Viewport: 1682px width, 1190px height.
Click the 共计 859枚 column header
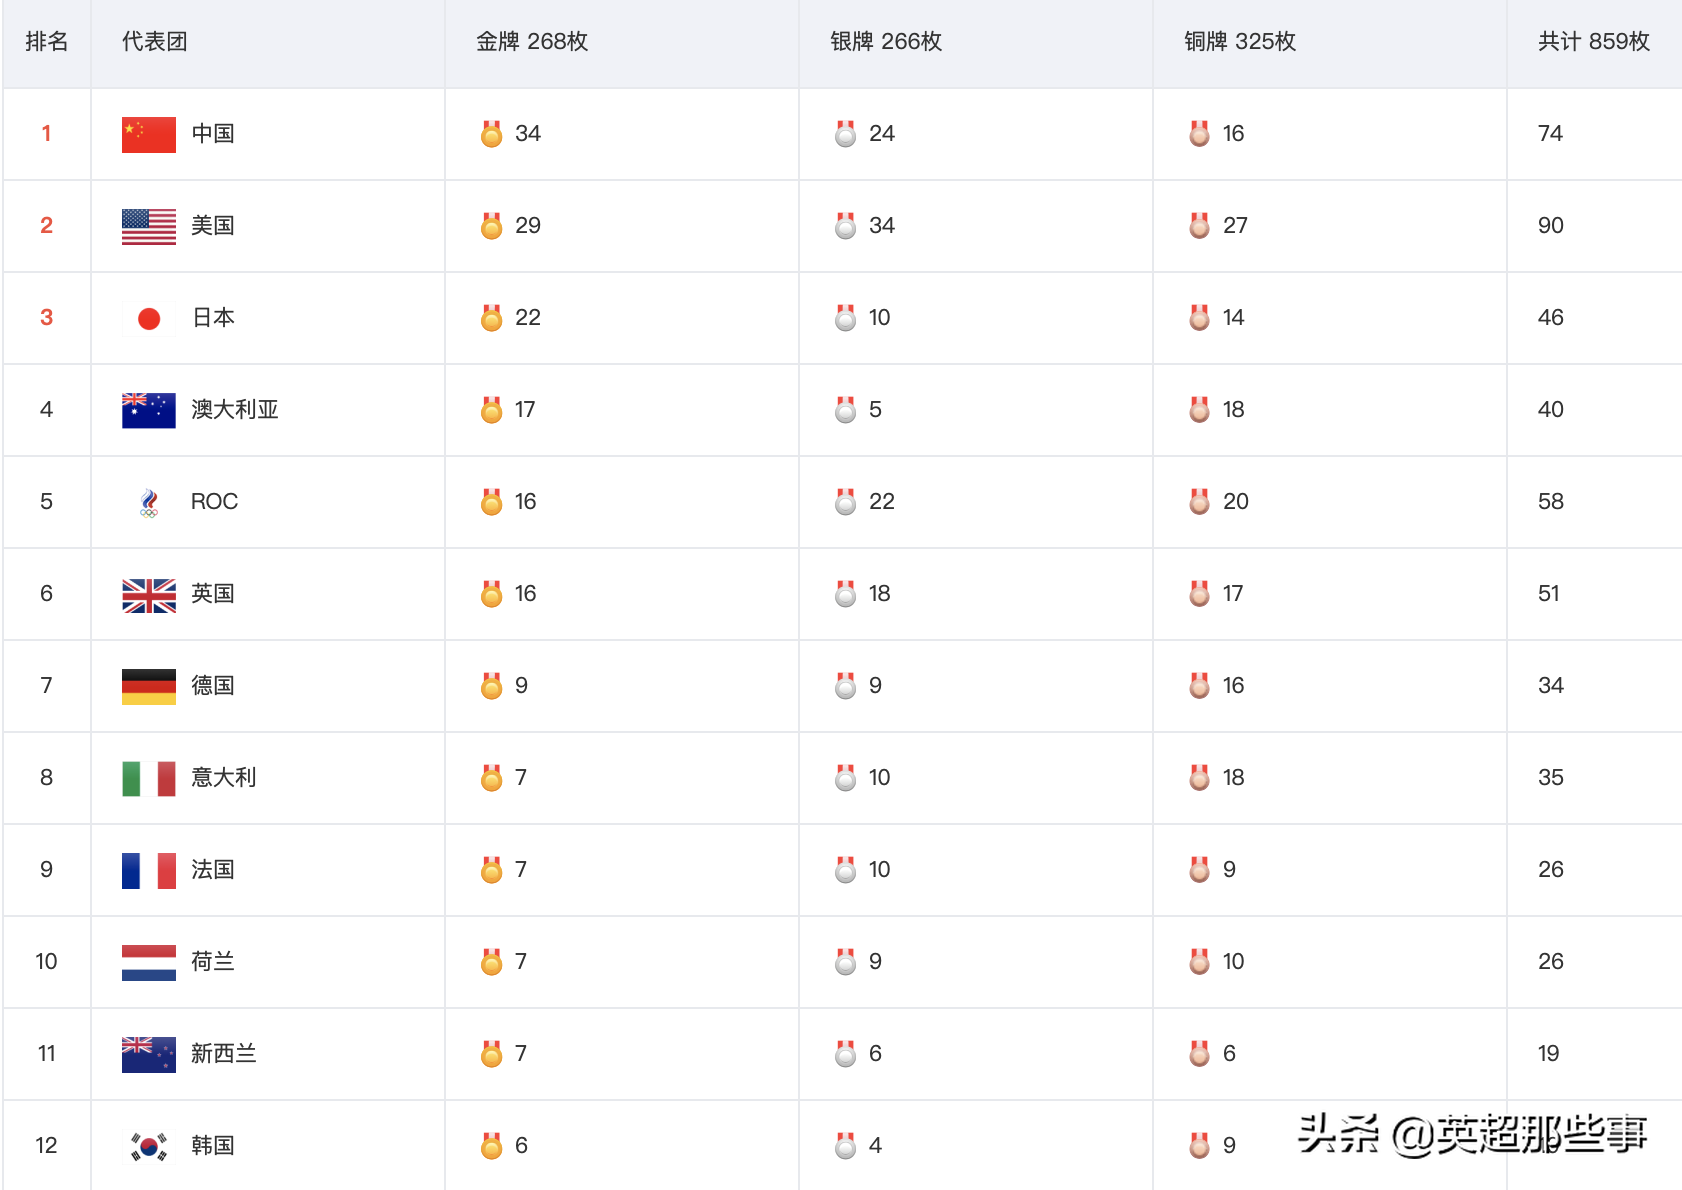click(1593, 42)
